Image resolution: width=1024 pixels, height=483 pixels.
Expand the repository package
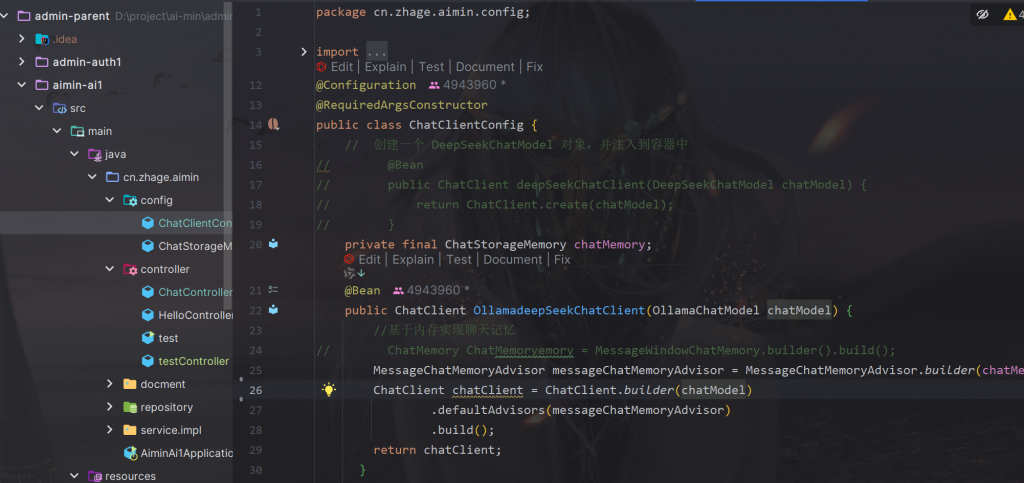[x=111, y=407]
